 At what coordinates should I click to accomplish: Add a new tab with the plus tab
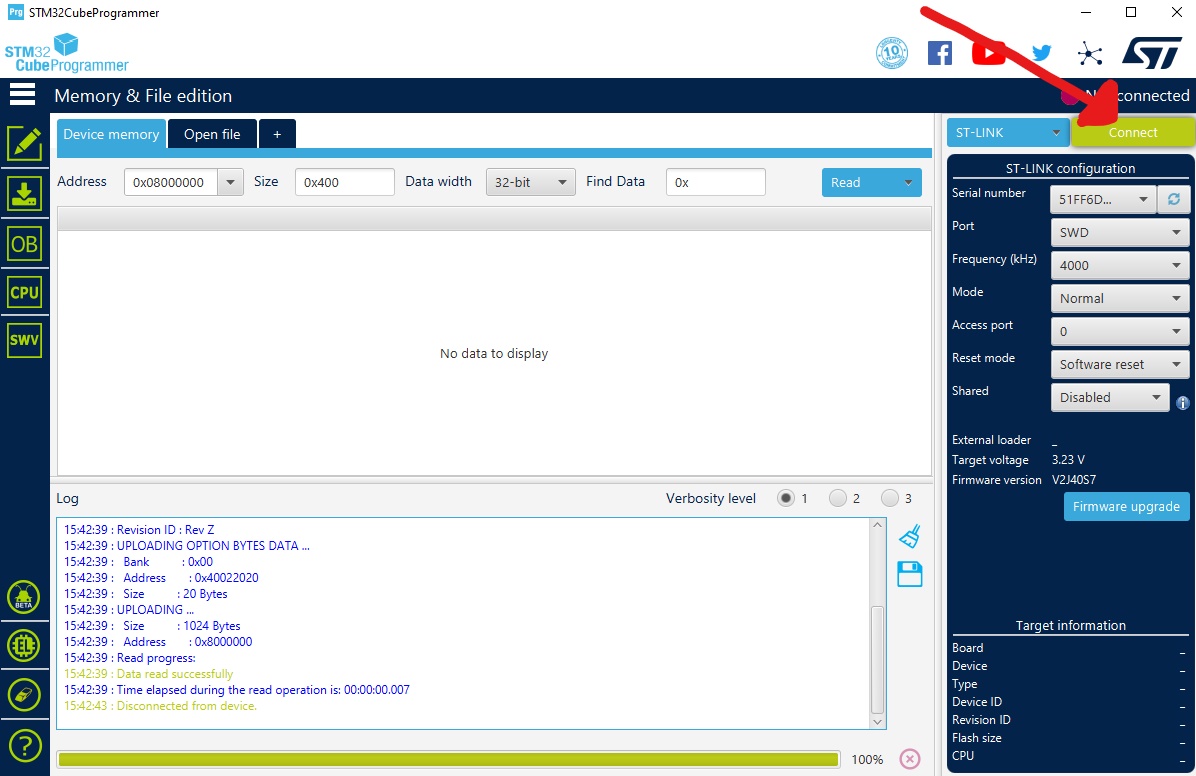[x=277, y=134]
